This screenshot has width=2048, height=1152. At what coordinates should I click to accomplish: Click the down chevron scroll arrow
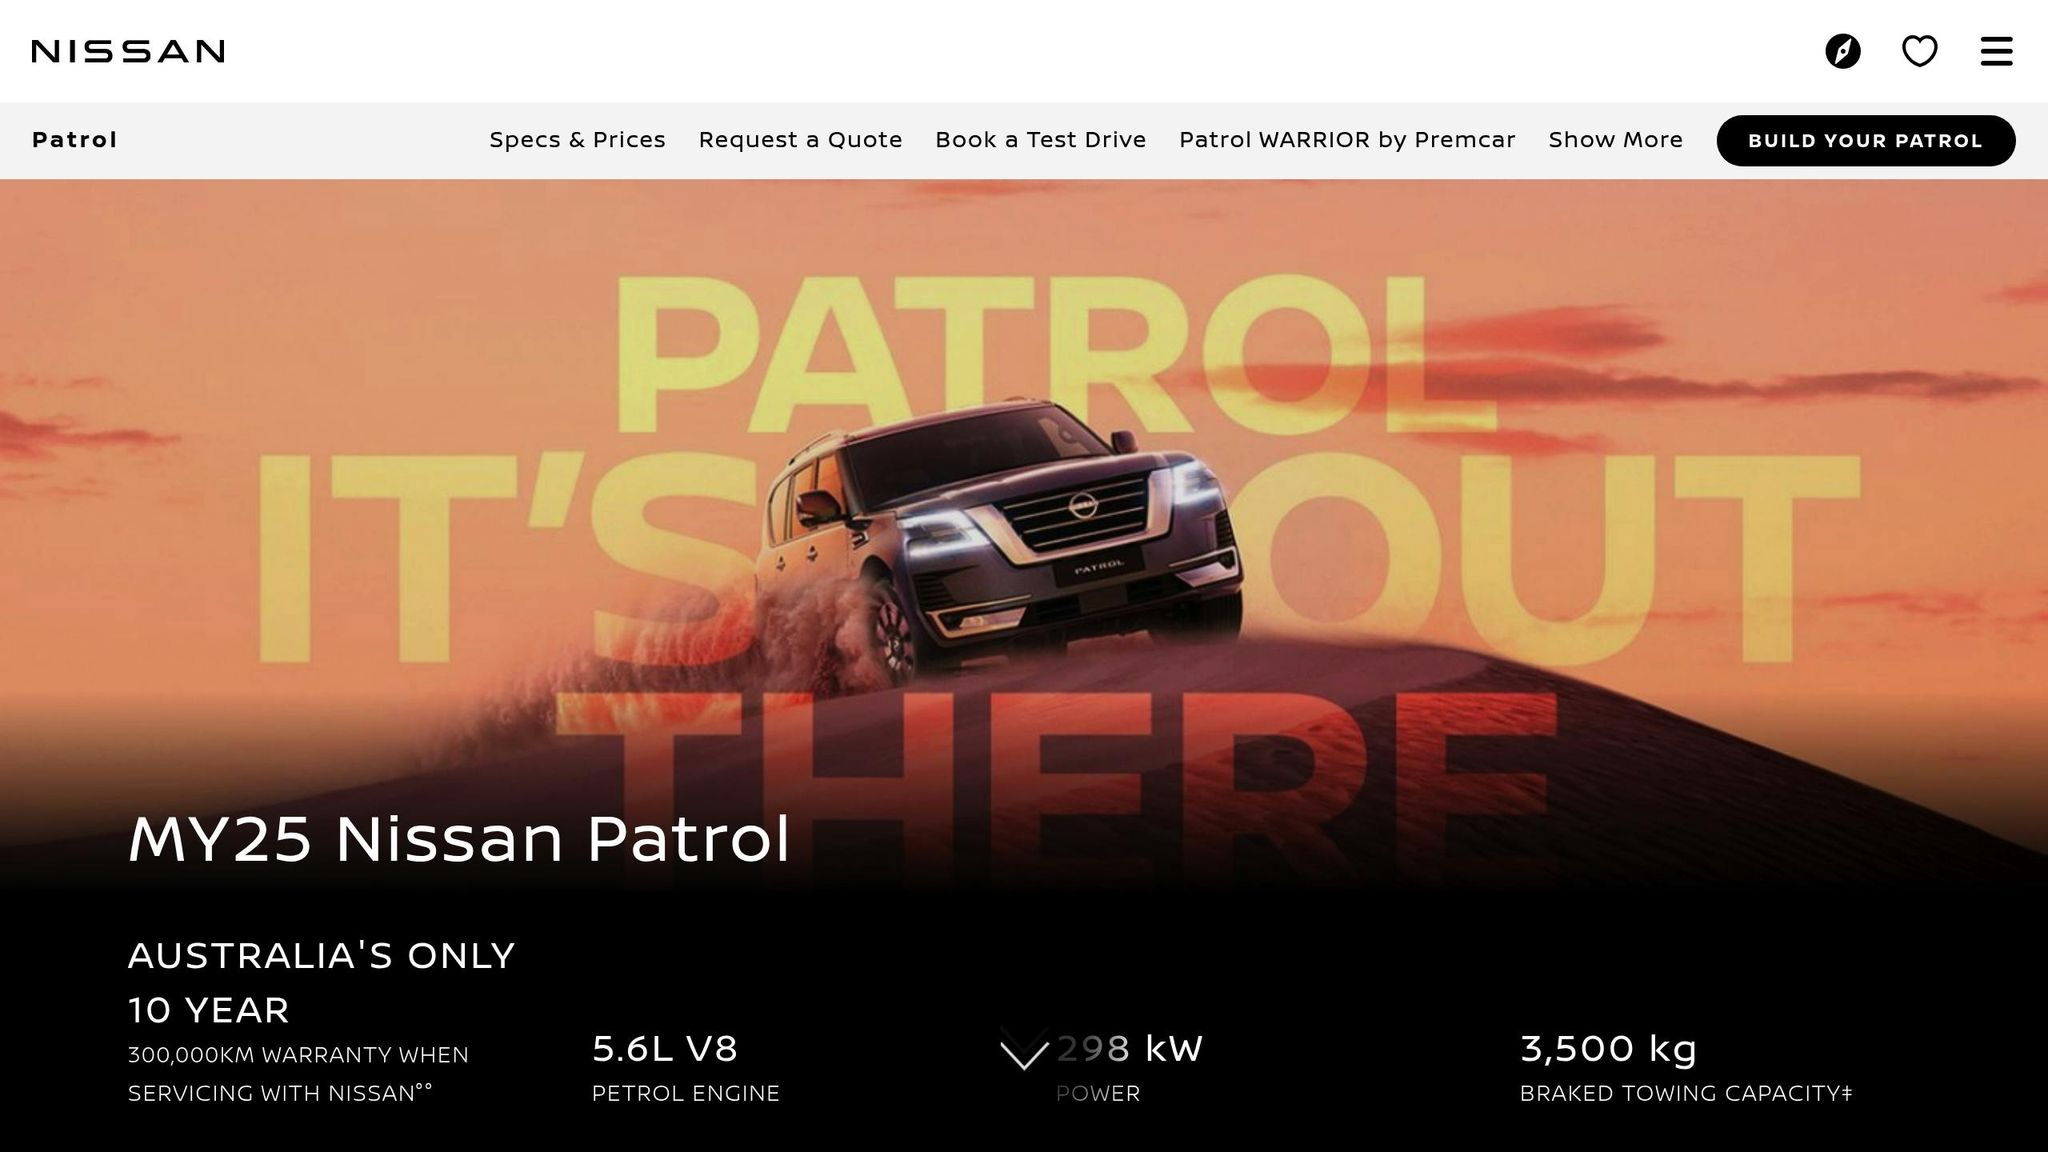tap(1024, 1050)
